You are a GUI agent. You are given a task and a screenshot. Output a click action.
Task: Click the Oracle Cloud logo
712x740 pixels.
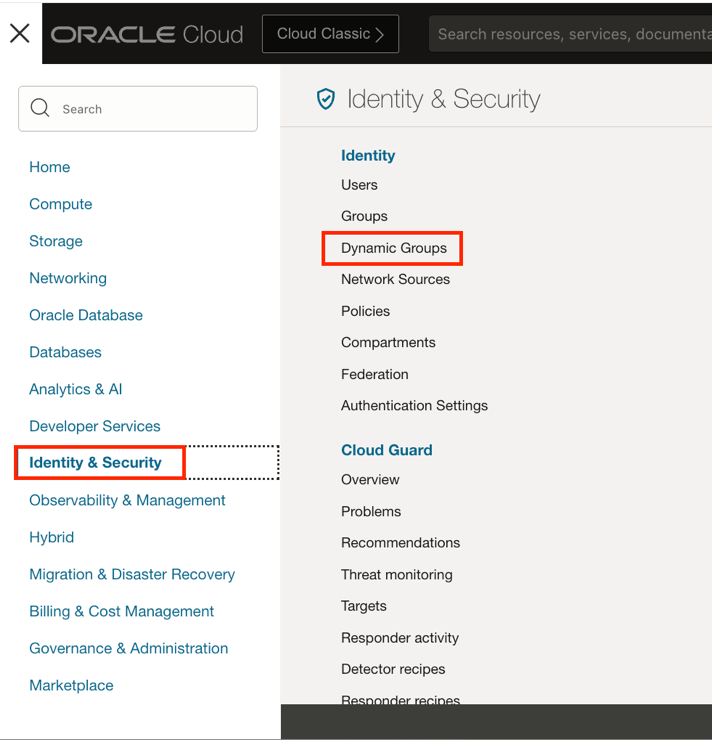pos(147,34)
